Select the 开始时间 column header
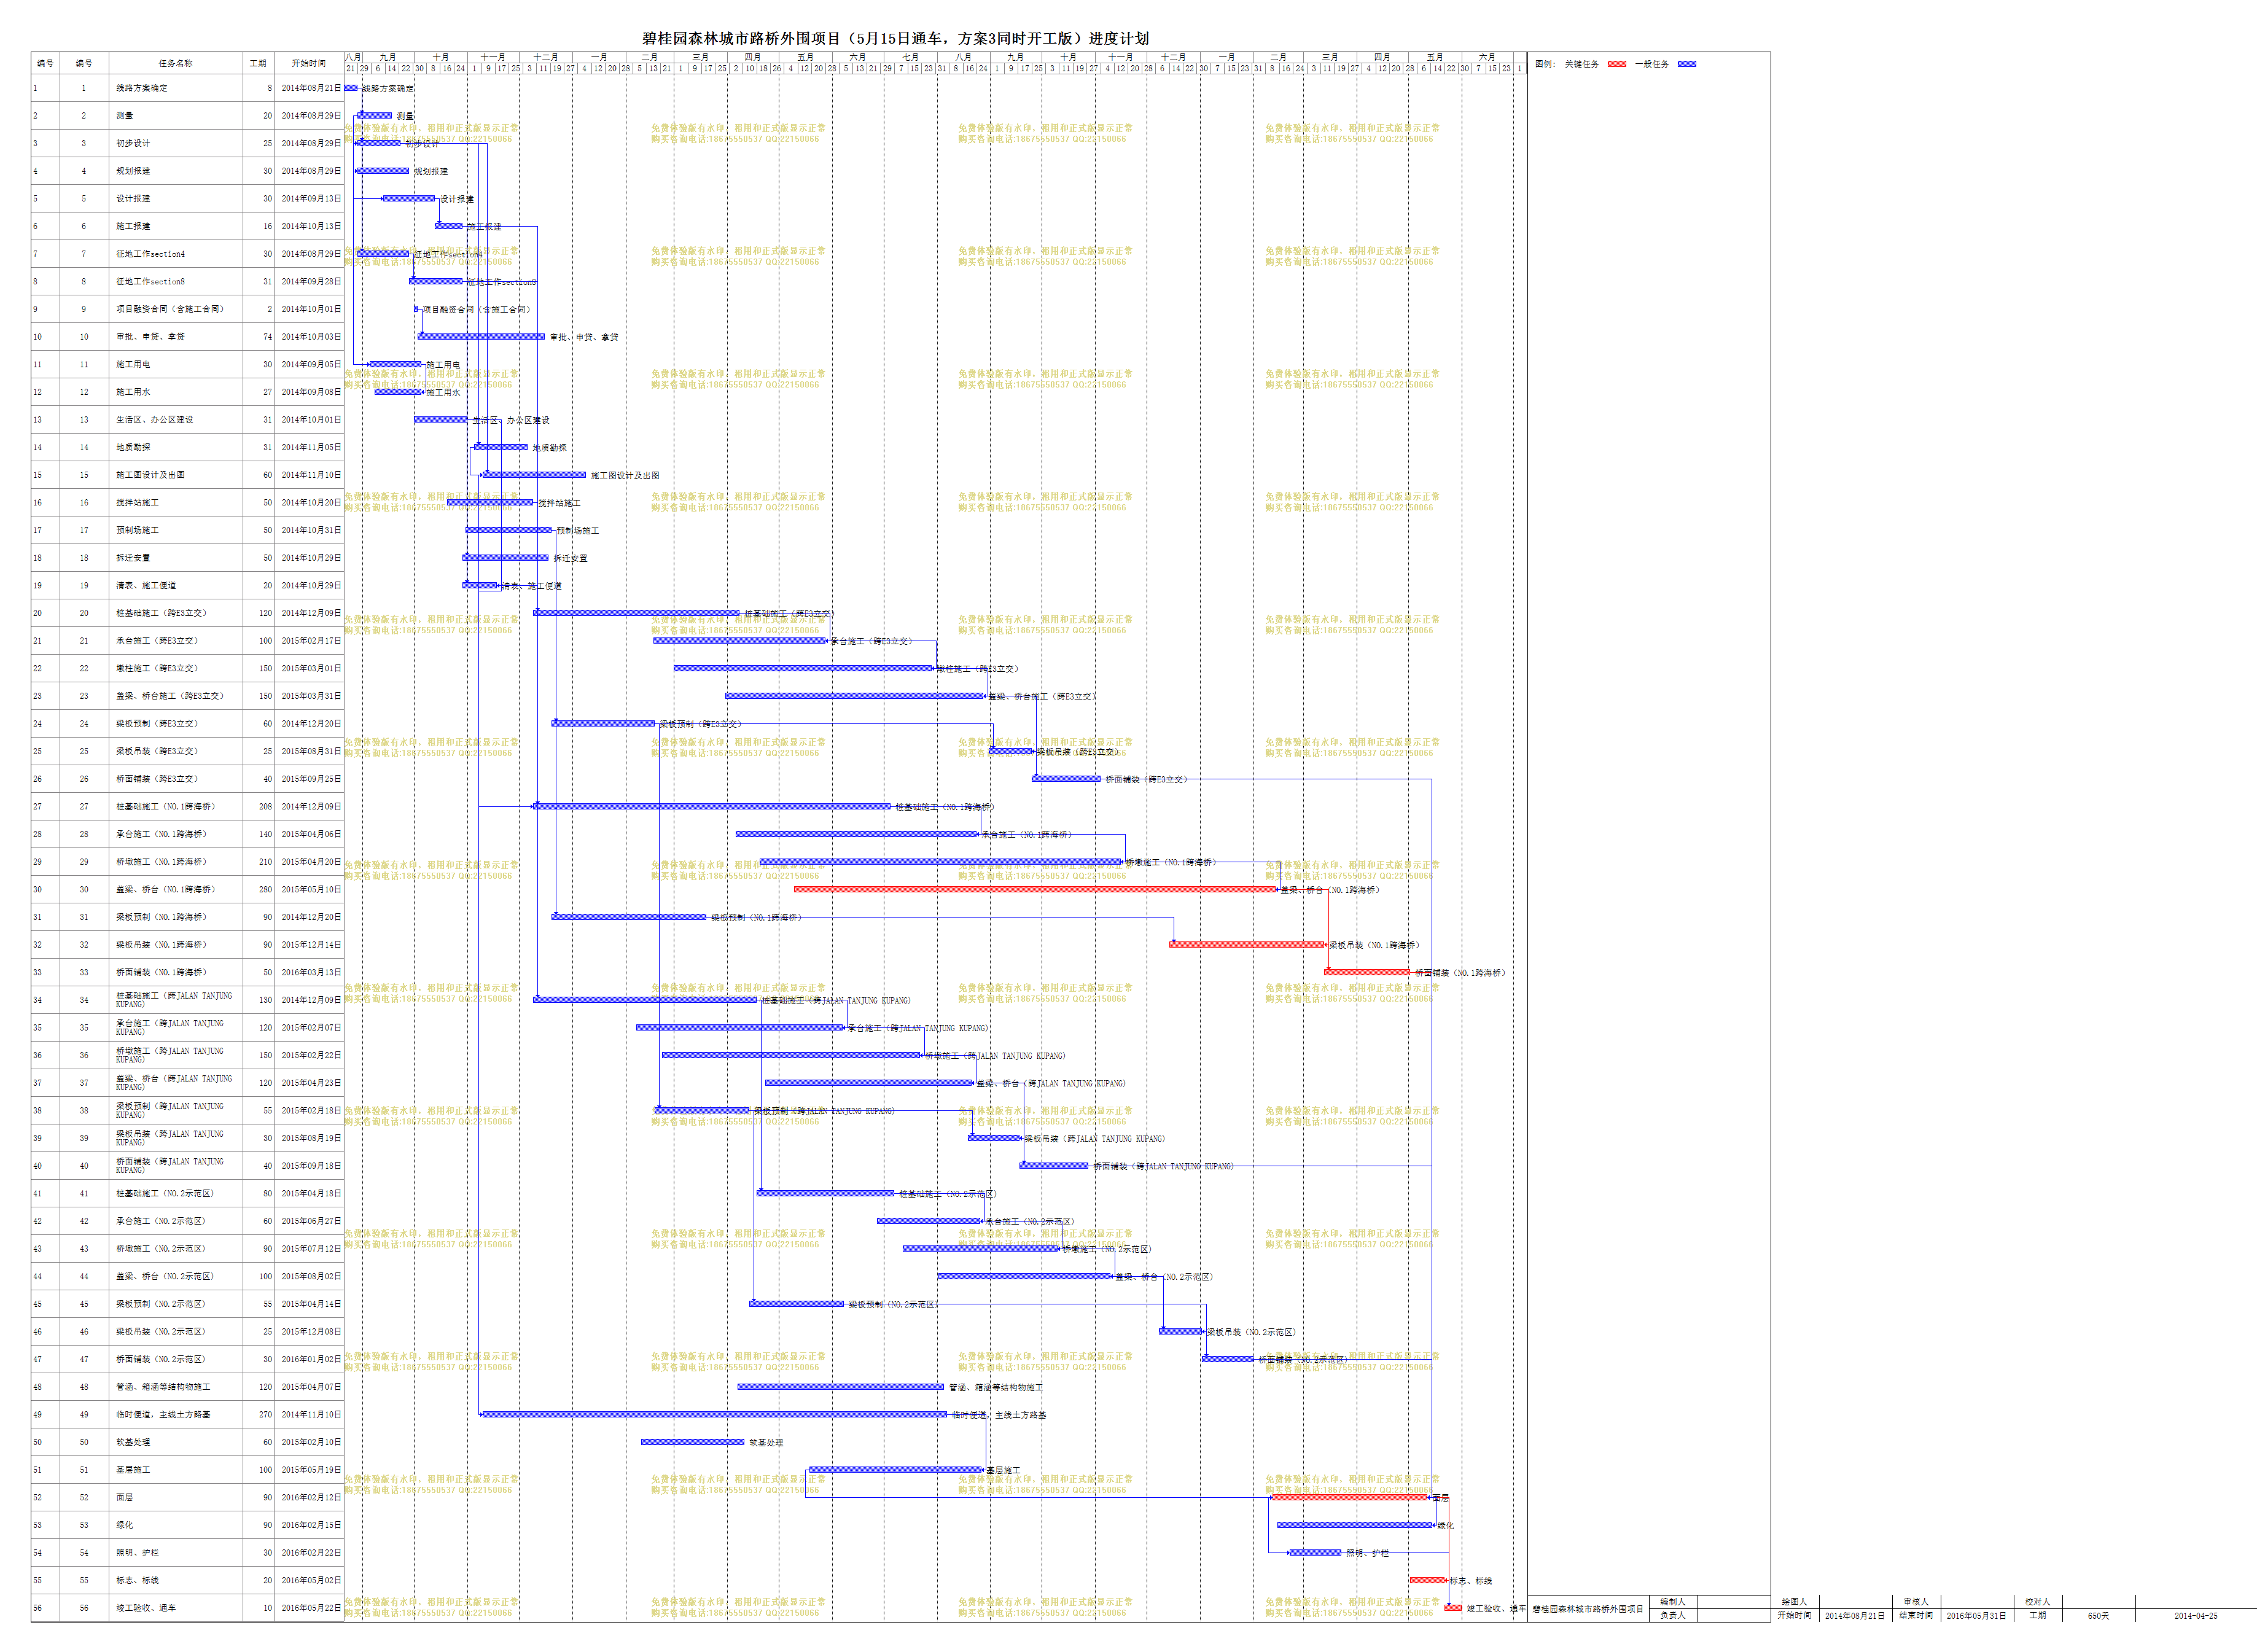Image resolution: width=2257 pixels, height=1652 pixels. (x=309, y=63)
